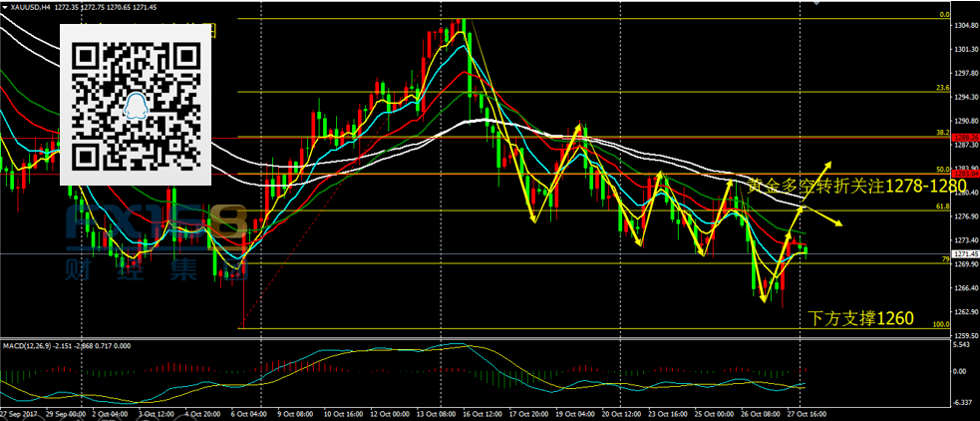Click the Fibonacci 0.0 level label

coord(943,16)
